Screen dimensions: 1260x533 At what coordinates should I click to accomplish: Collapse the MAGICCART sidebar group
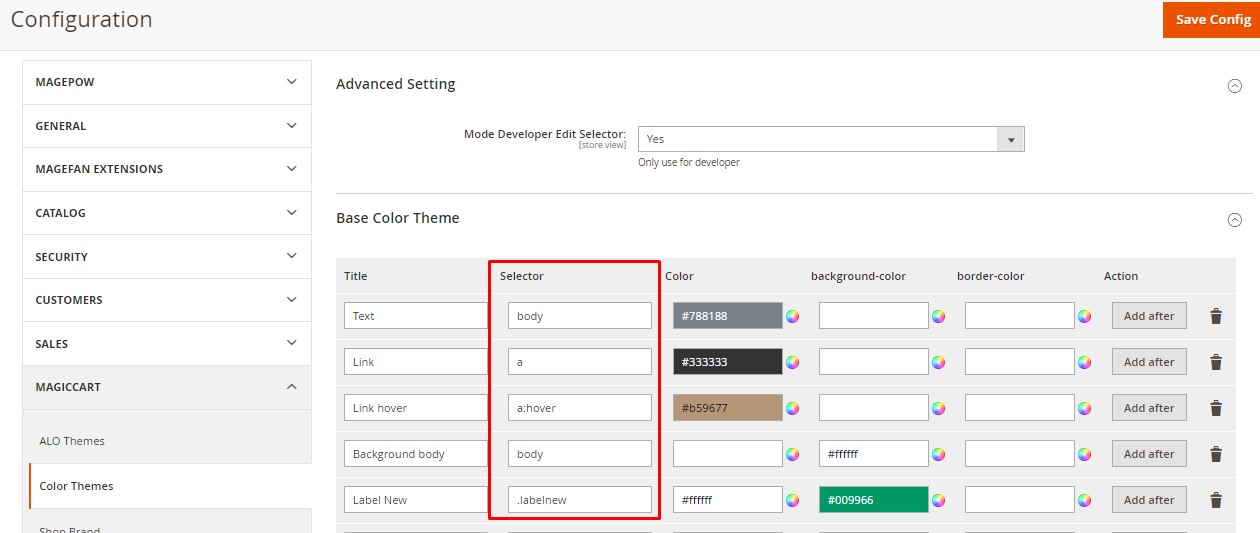pos(166,387)
